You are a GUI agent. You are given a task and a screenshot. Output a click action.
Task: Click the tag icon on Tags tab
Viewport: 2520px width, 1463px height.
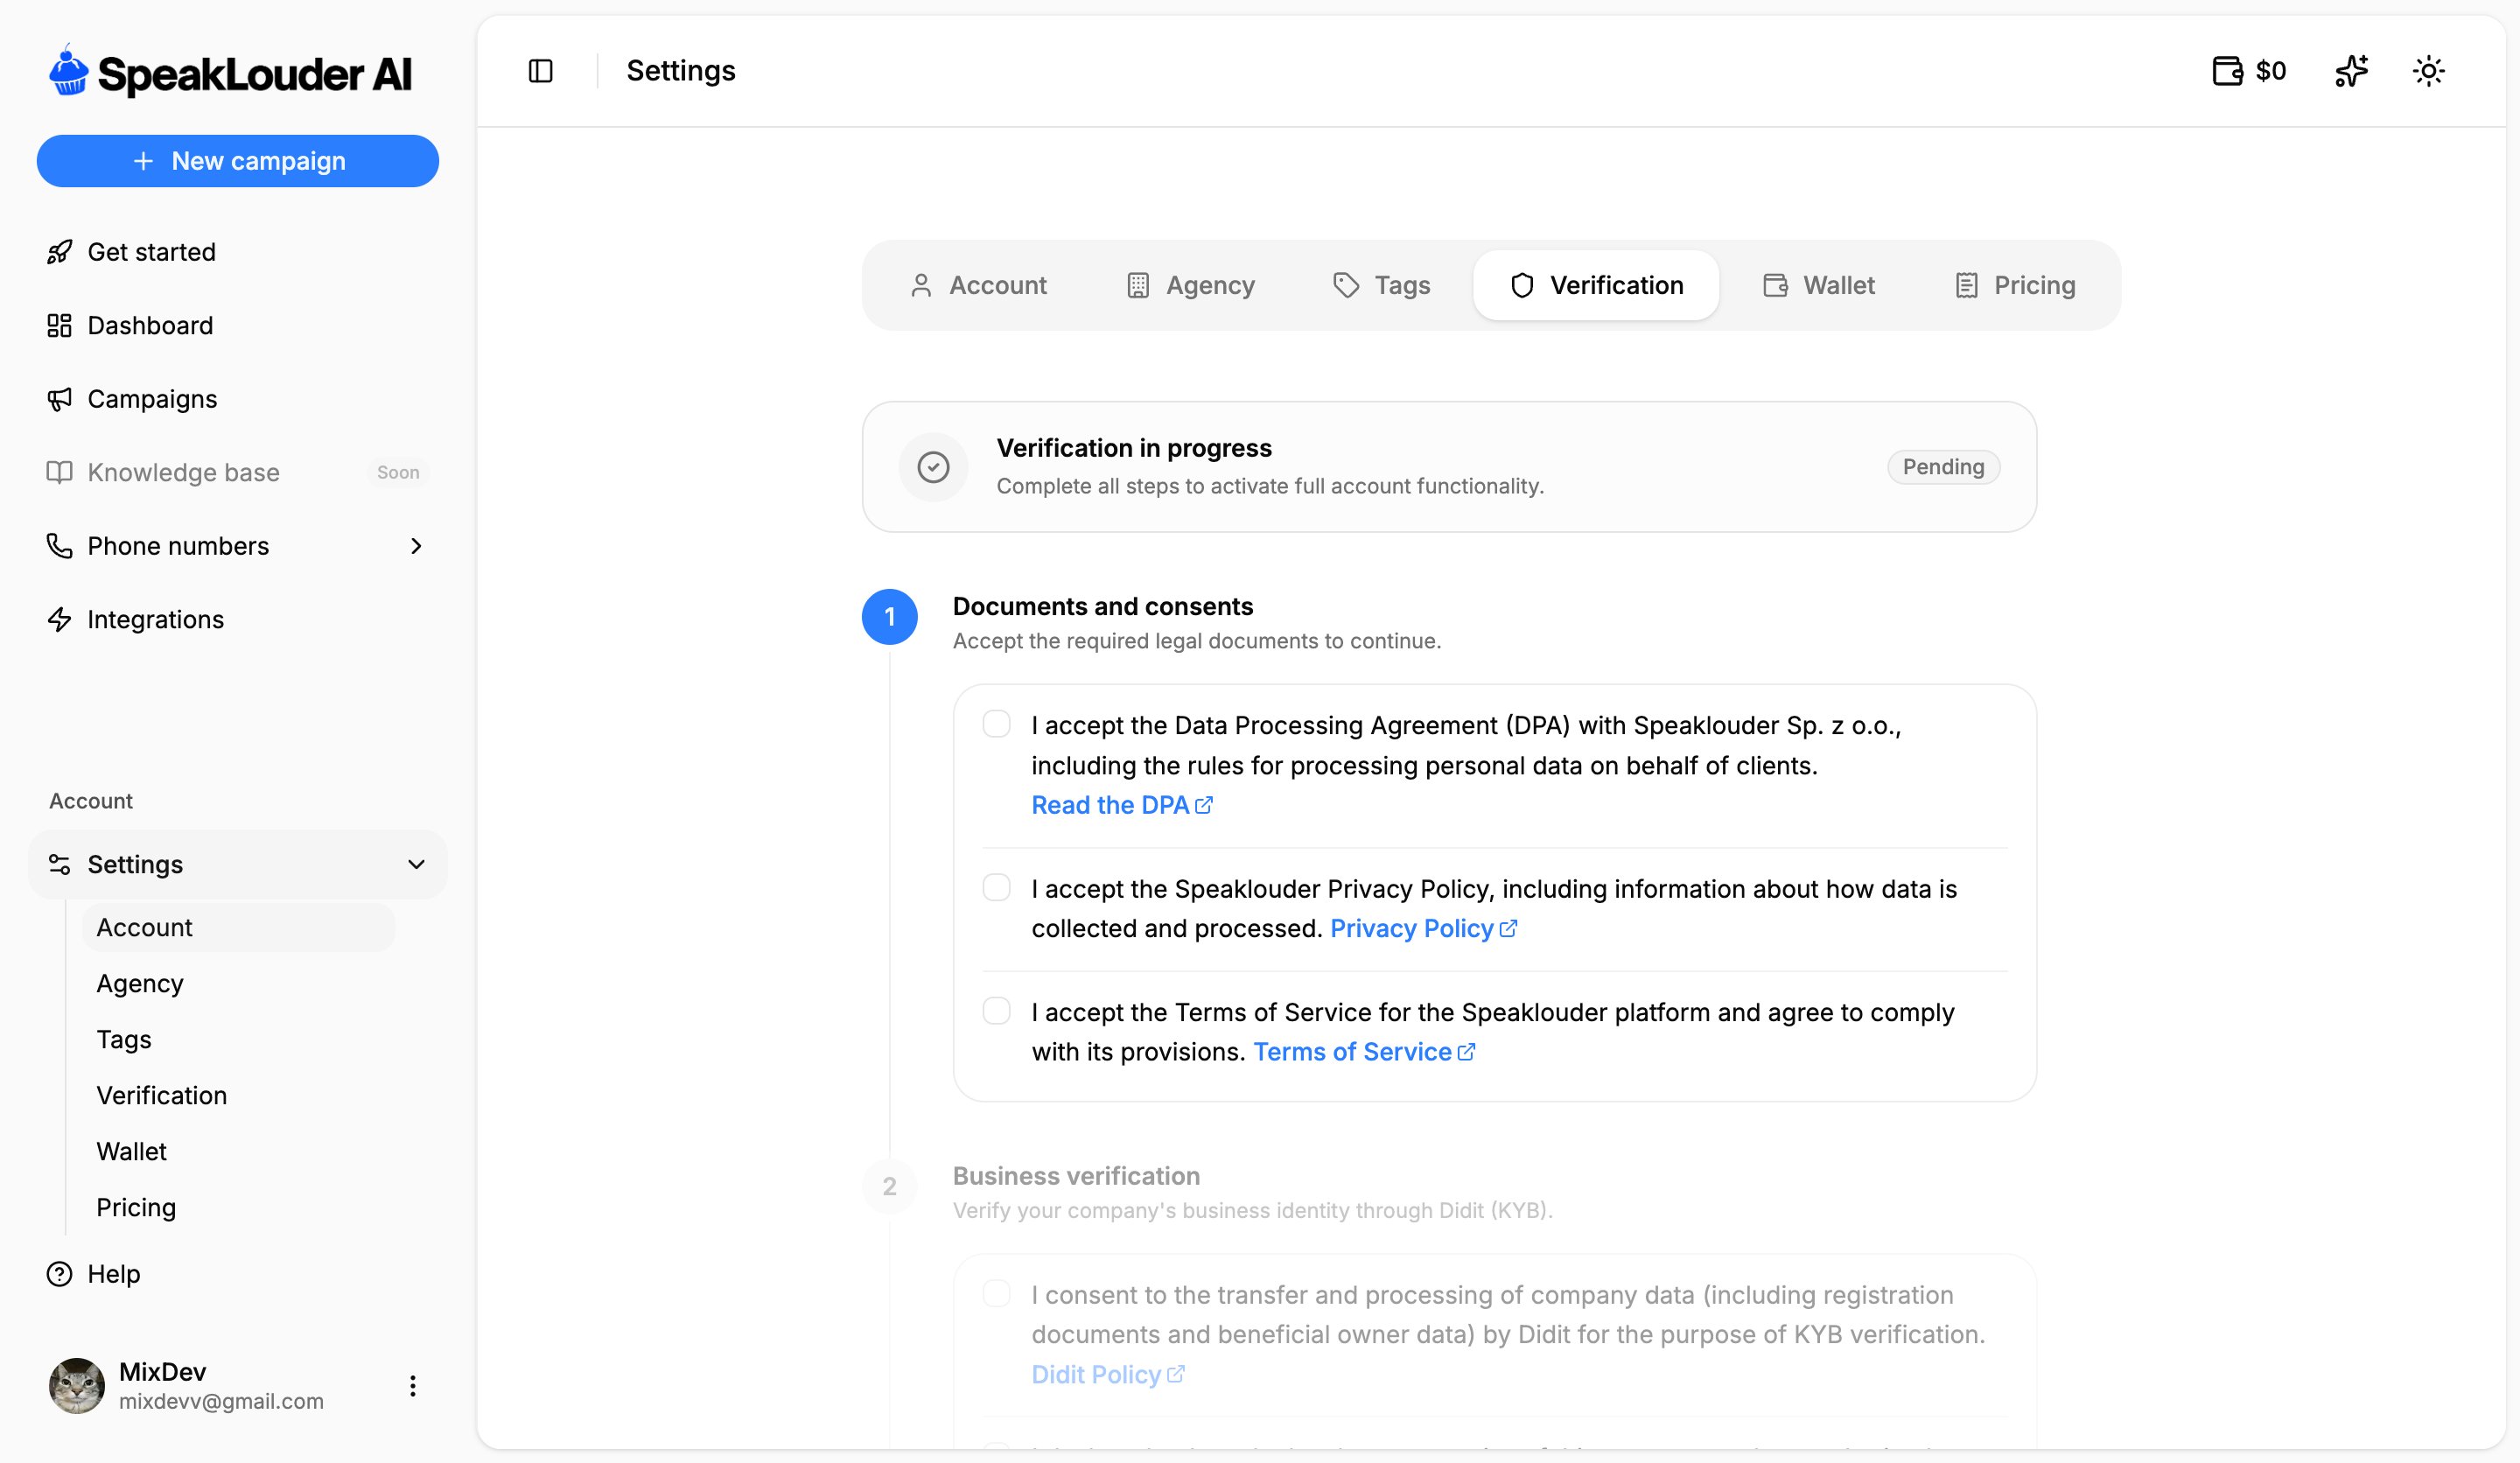coord(1346,286)
